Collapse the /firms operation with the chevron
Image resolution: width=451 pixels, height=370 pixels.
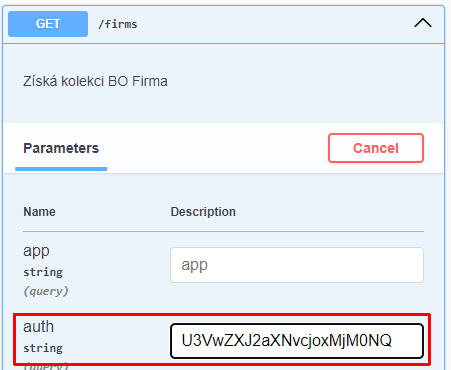click(423, 24)
